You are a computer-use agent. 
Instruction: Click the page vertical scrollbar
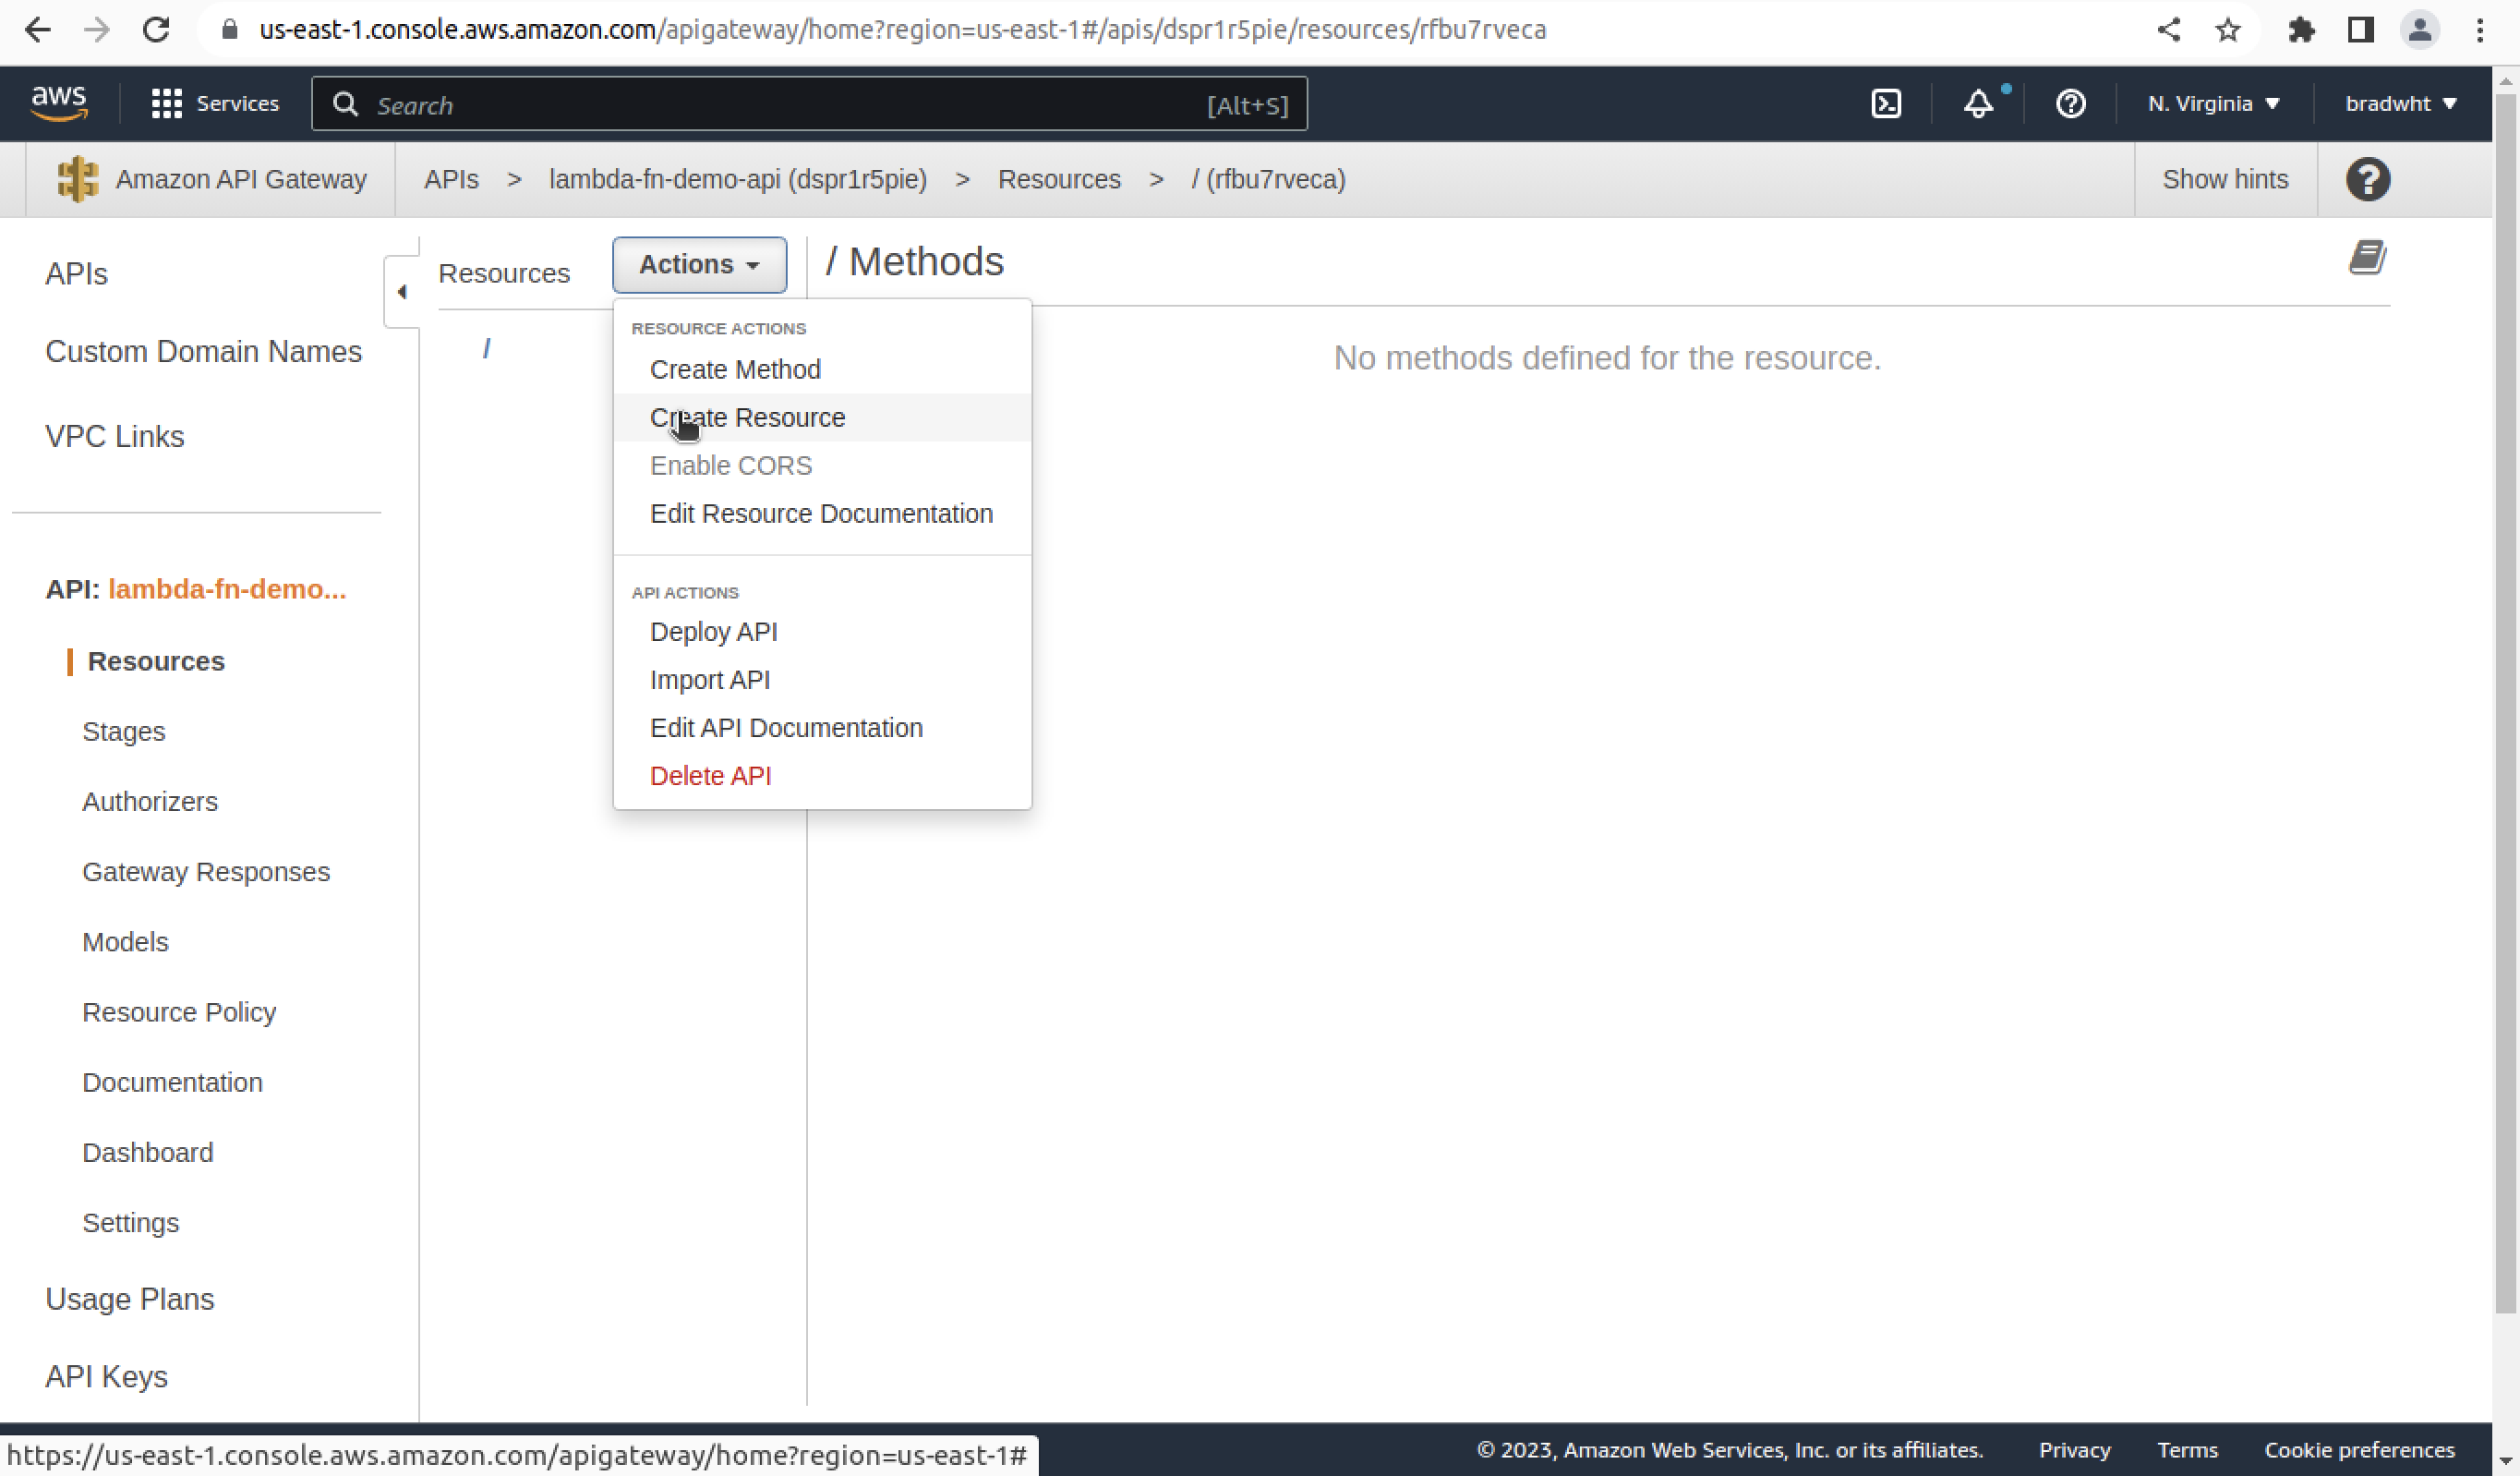[x=2506, y=704]
